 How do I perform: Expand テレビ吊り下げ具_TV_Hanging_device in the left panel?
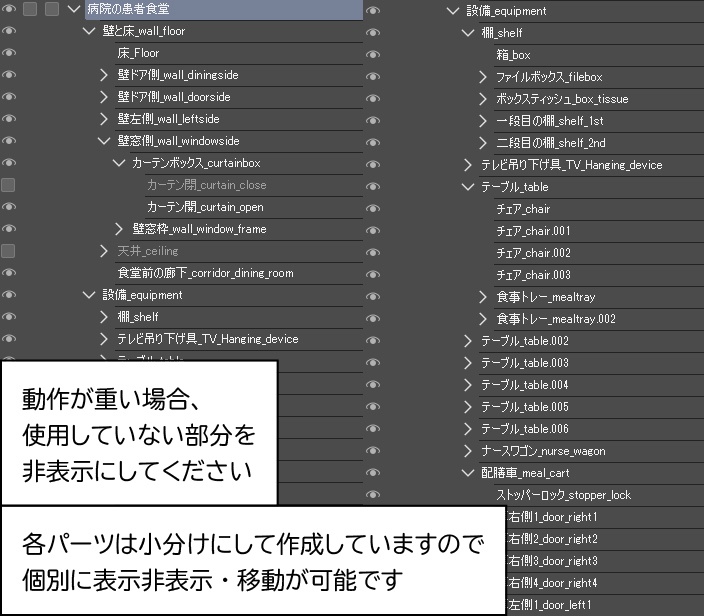point(104,339)
